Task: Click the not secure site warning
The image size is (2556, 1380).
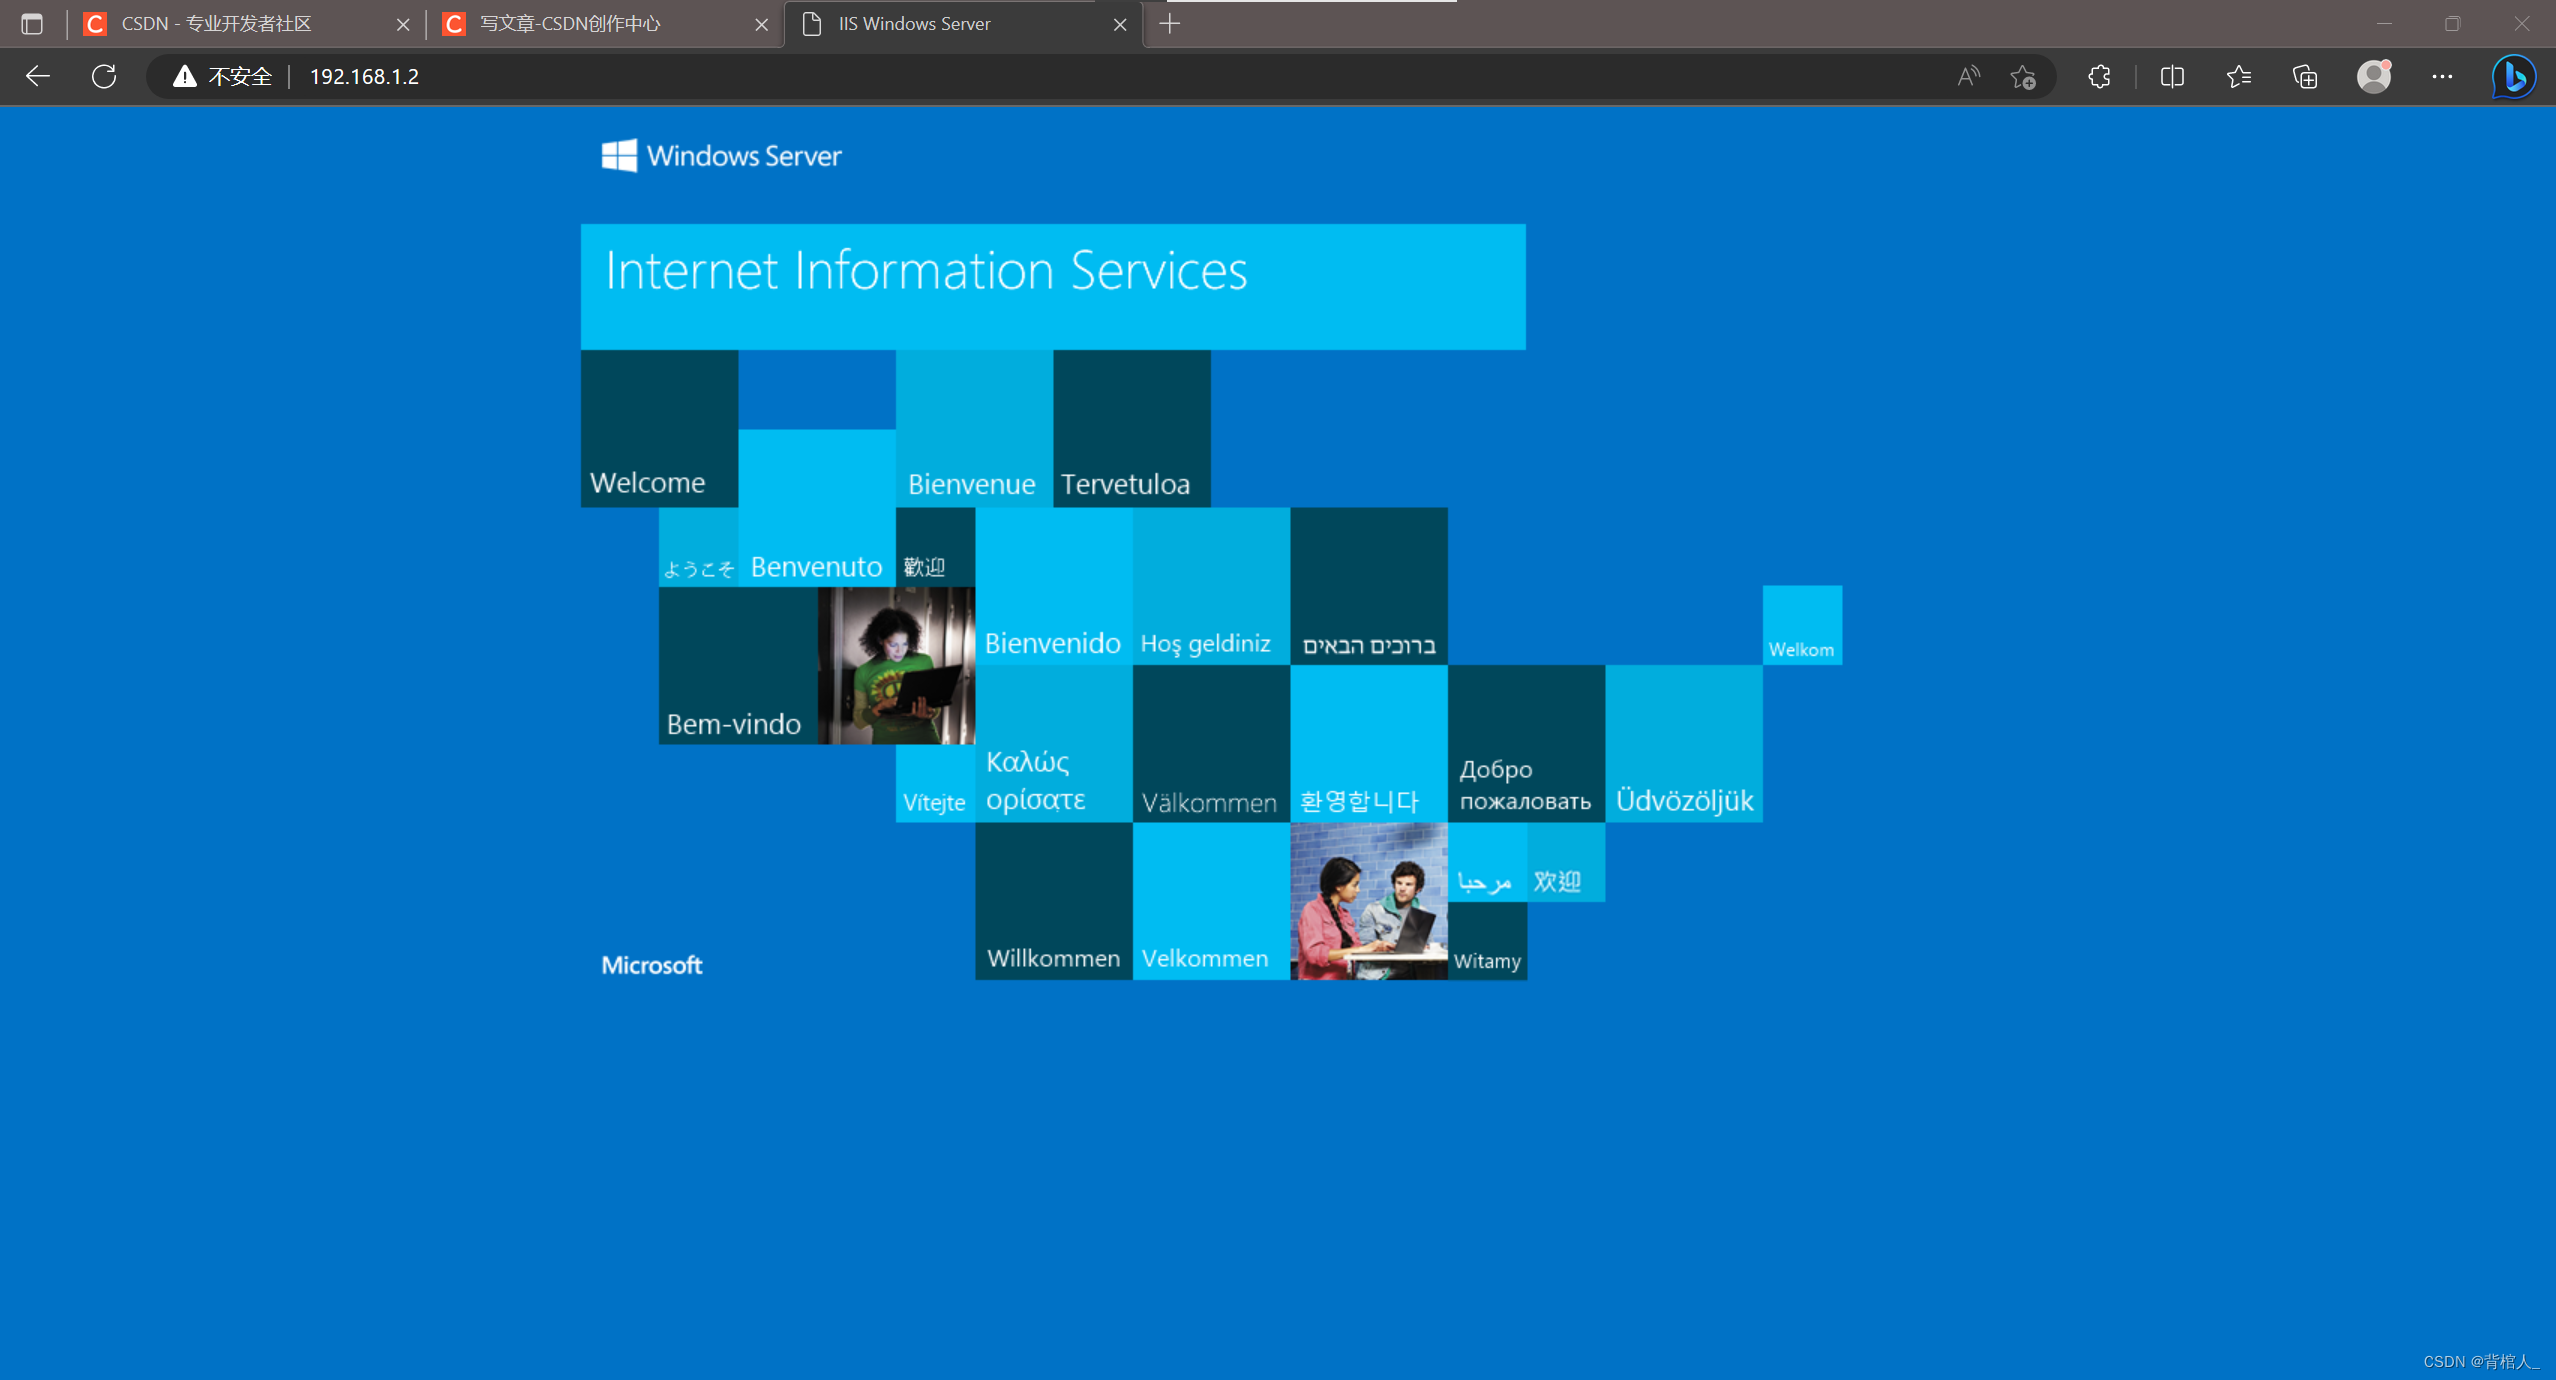Action: click(x=222, y=76)
